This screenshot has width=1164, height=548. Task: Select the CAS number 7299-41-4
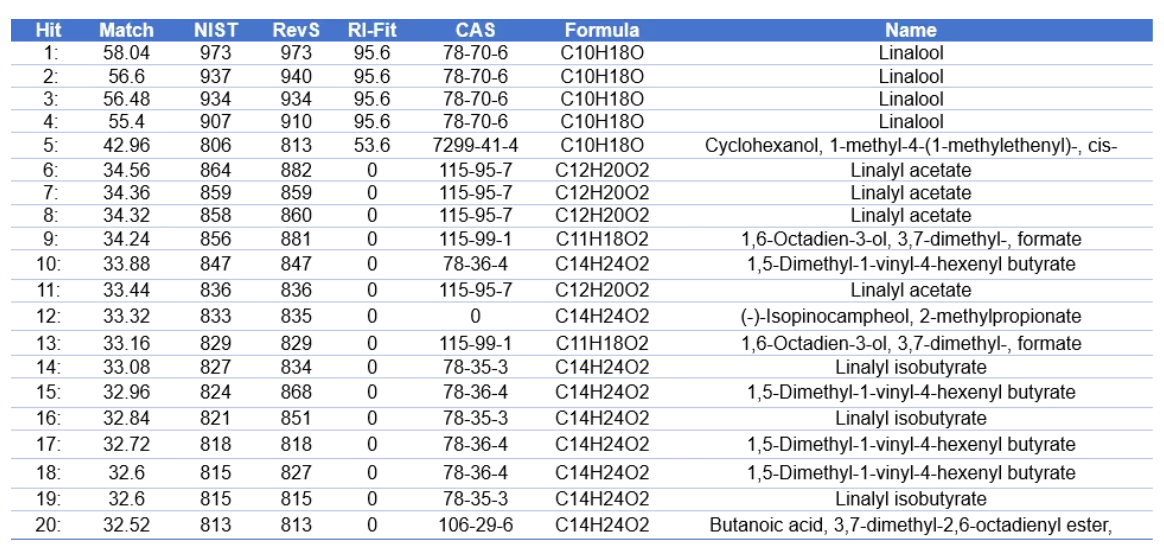(x=475, y=146)
